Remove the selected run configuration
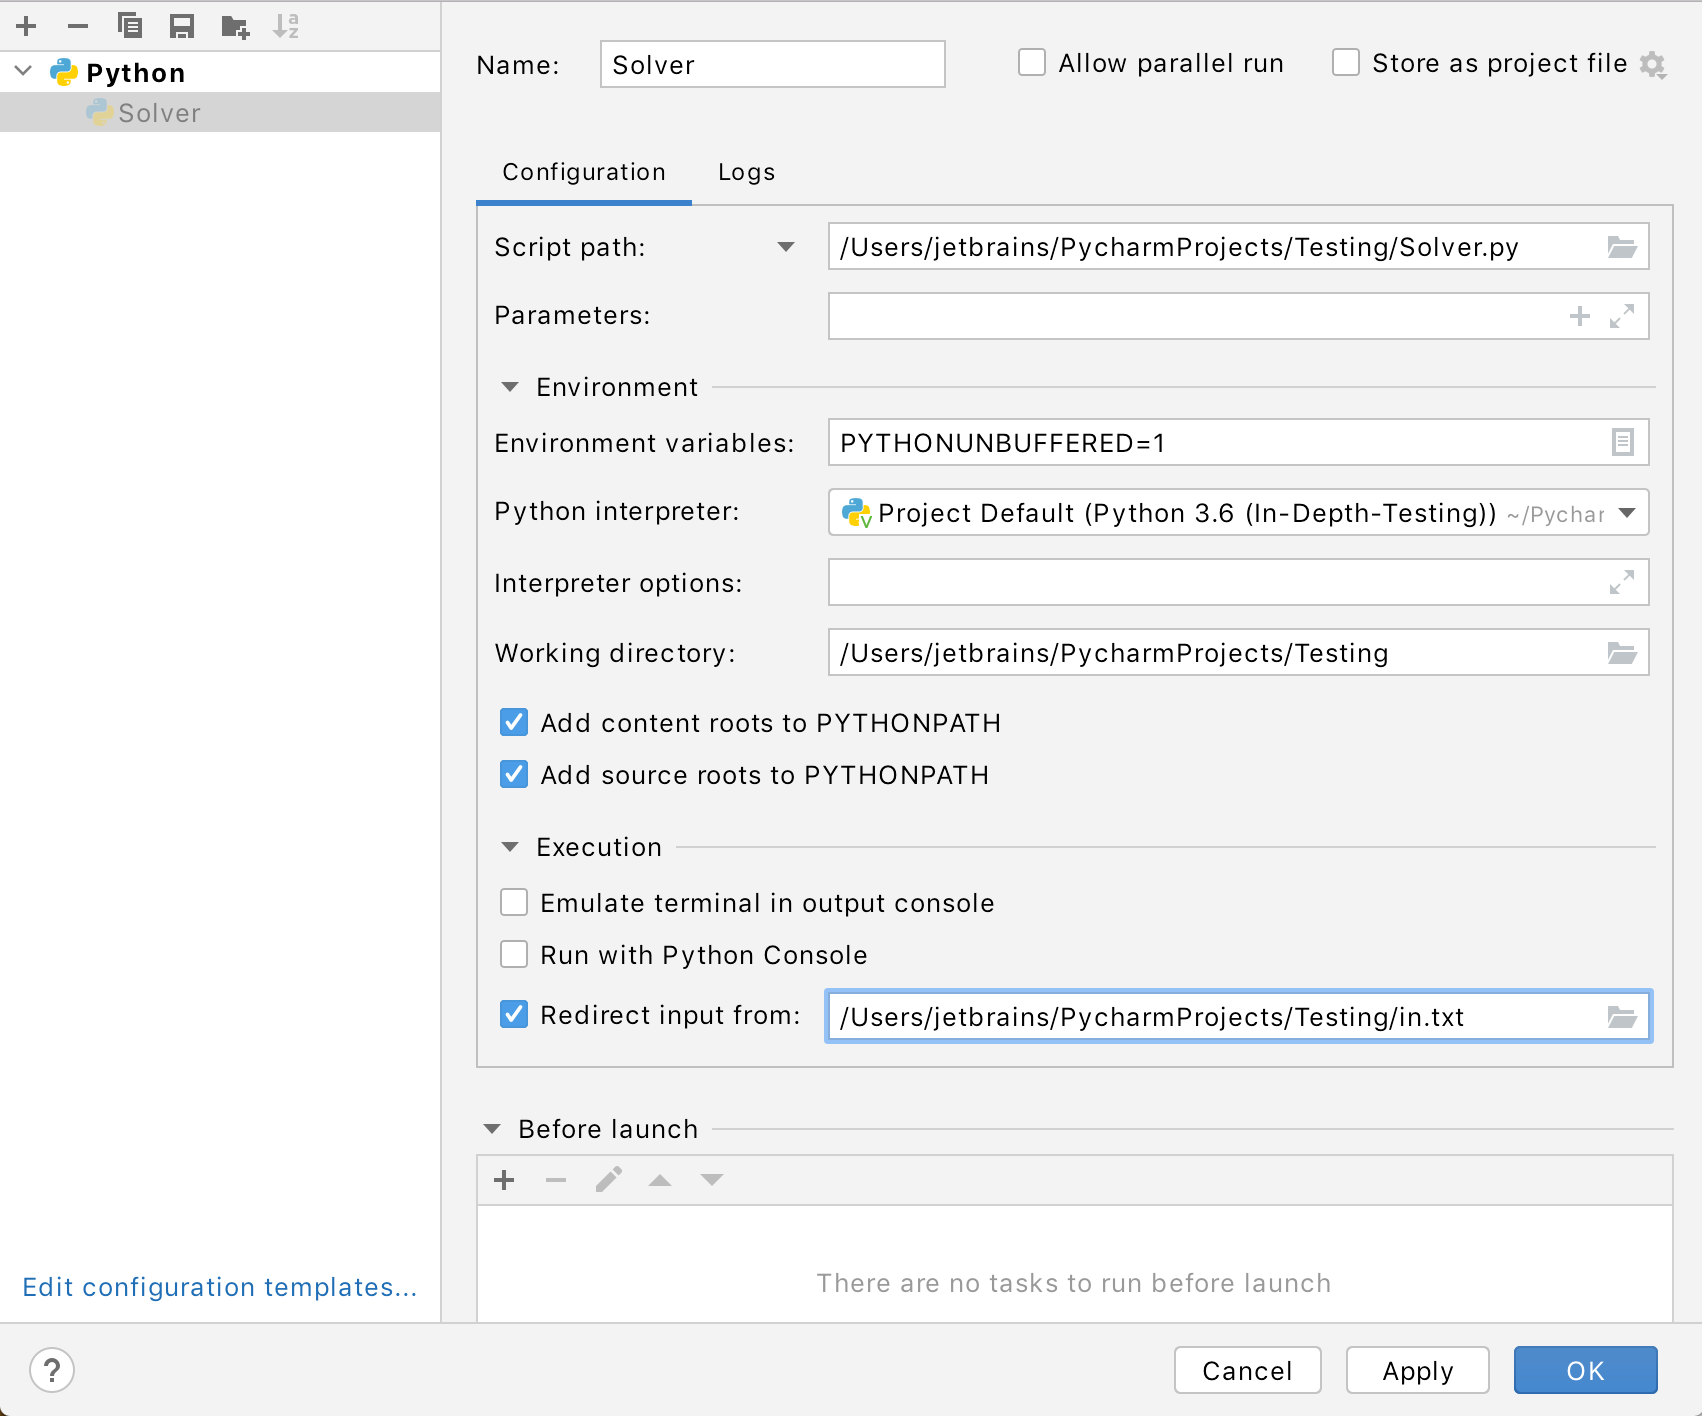Viewport: 1702px width, 1416px height. [77, 26]
